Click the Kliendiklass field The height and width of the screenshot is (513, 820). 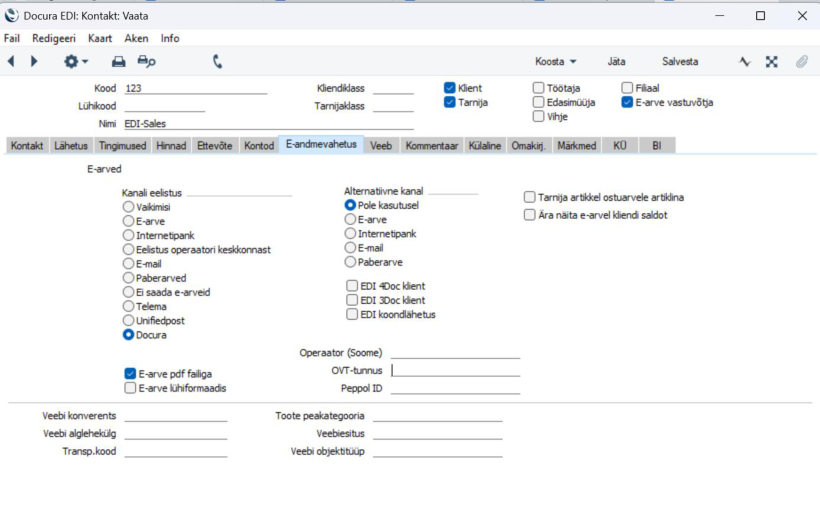tap(393, 88)
